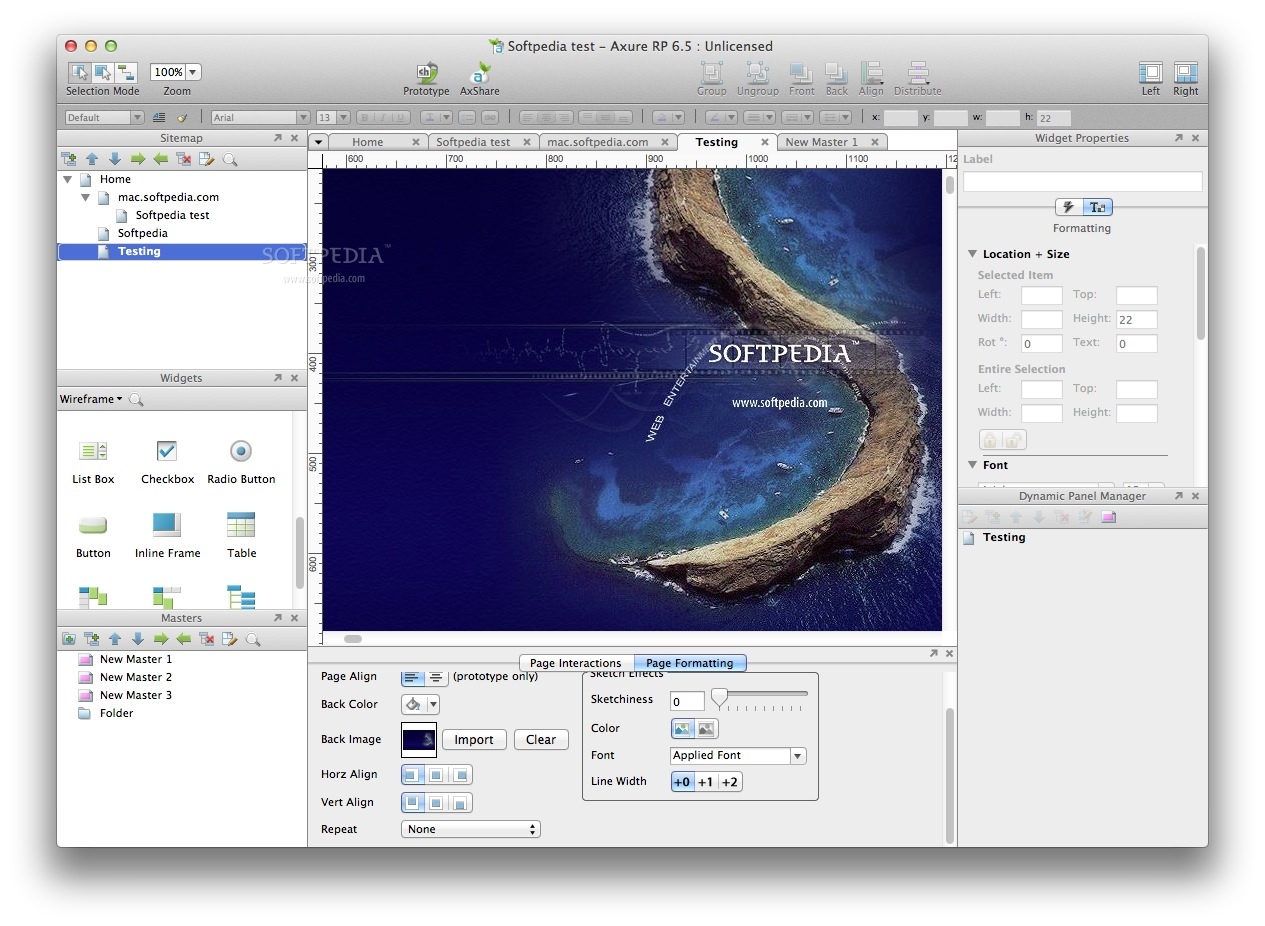Collapse the mac.softpedia.com tree node

[85, 198]
